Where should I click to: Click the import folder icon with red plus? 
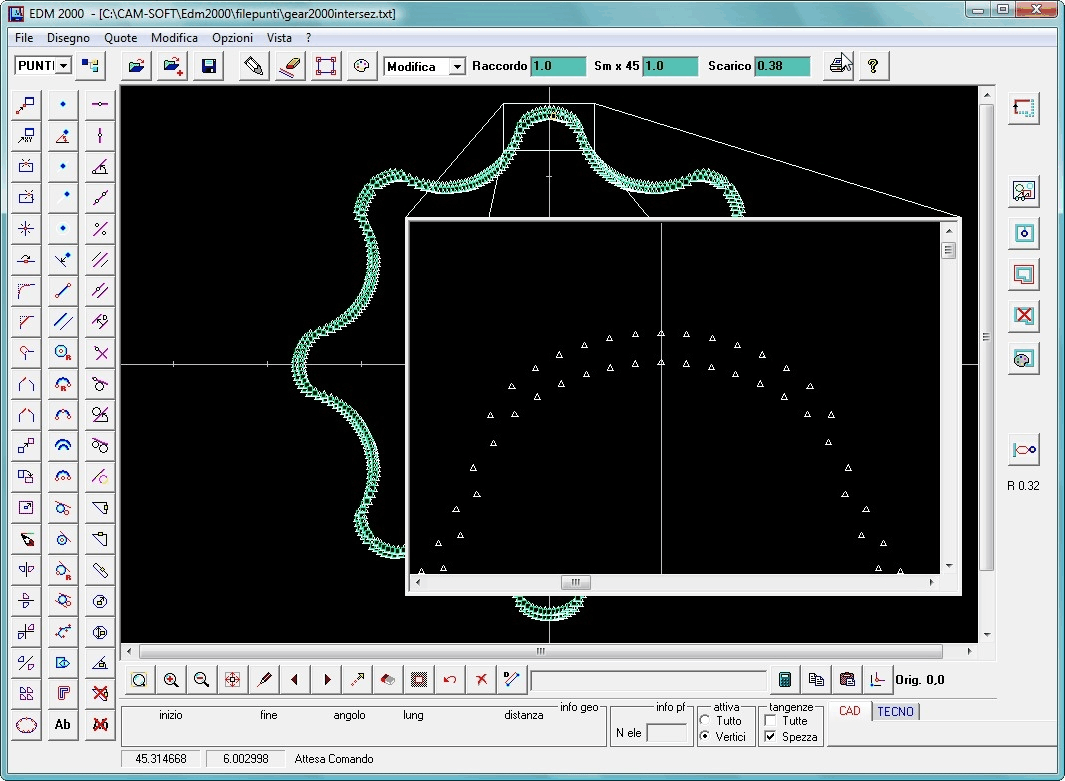[x=173, y=66]
